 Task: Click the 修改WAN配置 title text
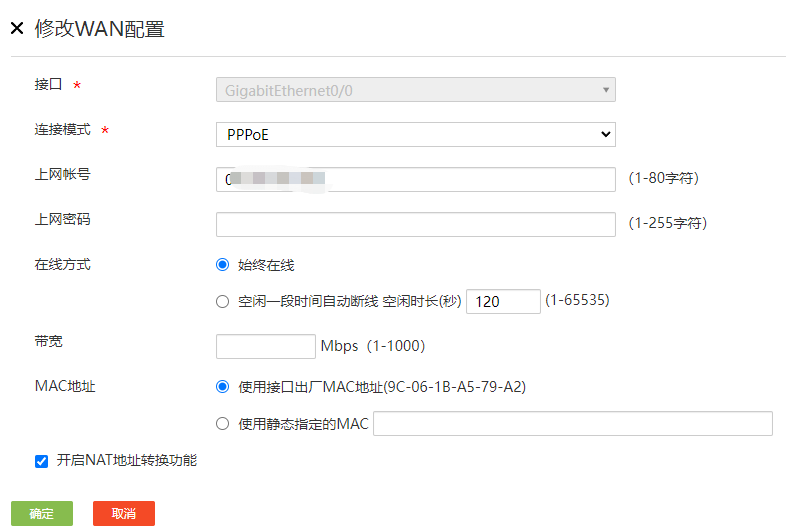coord(99,29)
